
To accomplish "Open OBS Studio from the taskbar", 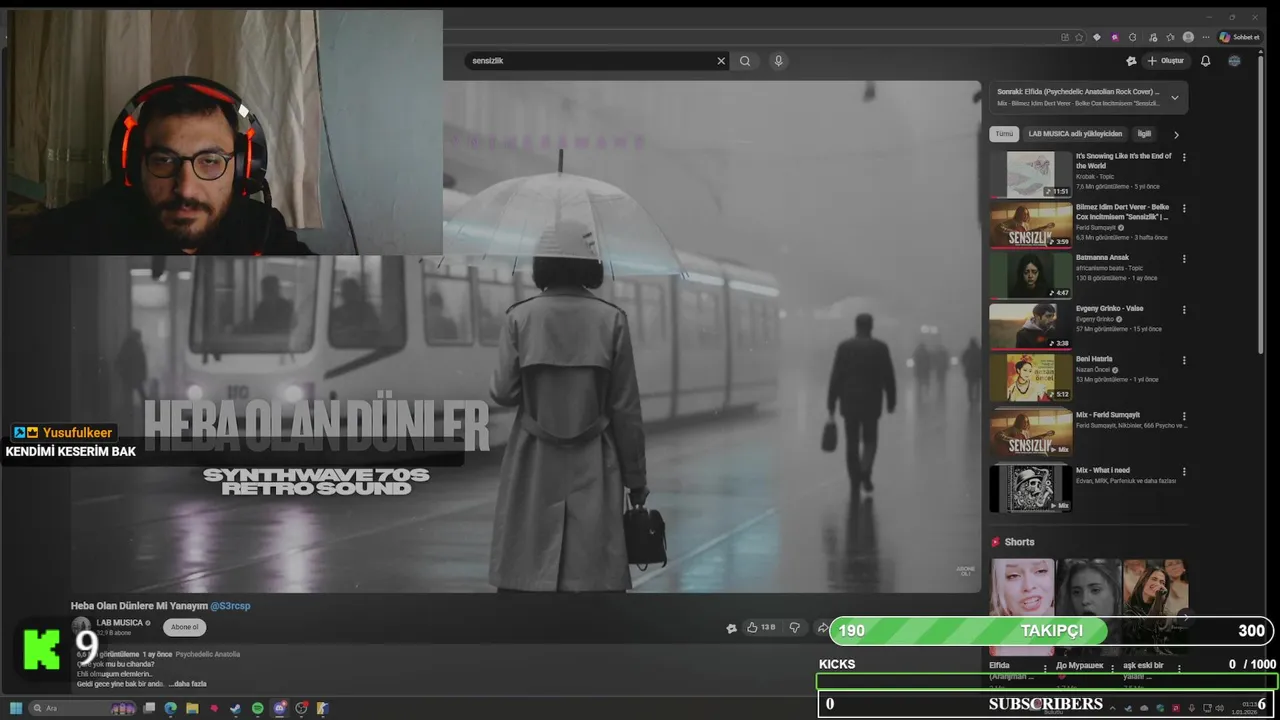I will 301,708.
